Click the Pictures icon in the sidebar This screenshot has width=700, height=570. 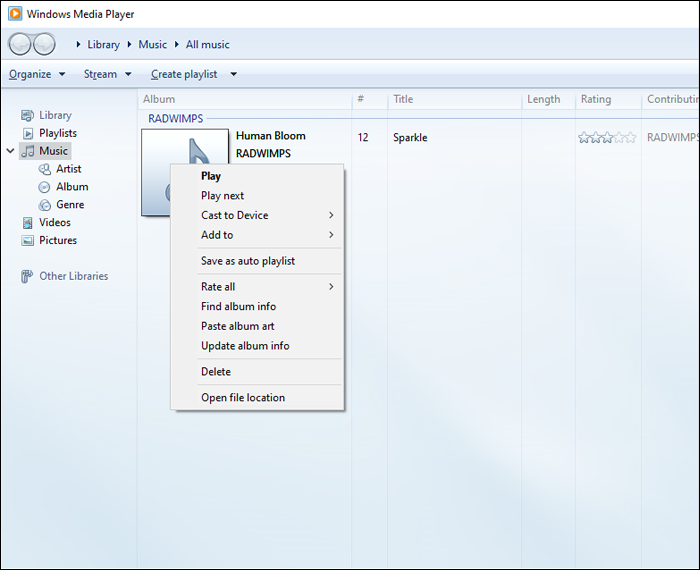point(28,241)
